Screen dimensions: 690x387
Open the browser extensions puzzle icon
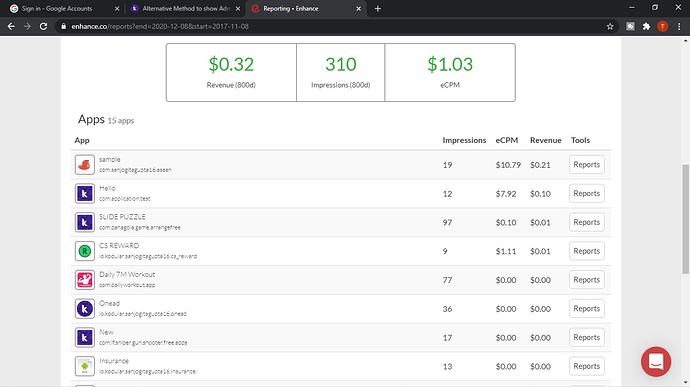tap(646, 26)
